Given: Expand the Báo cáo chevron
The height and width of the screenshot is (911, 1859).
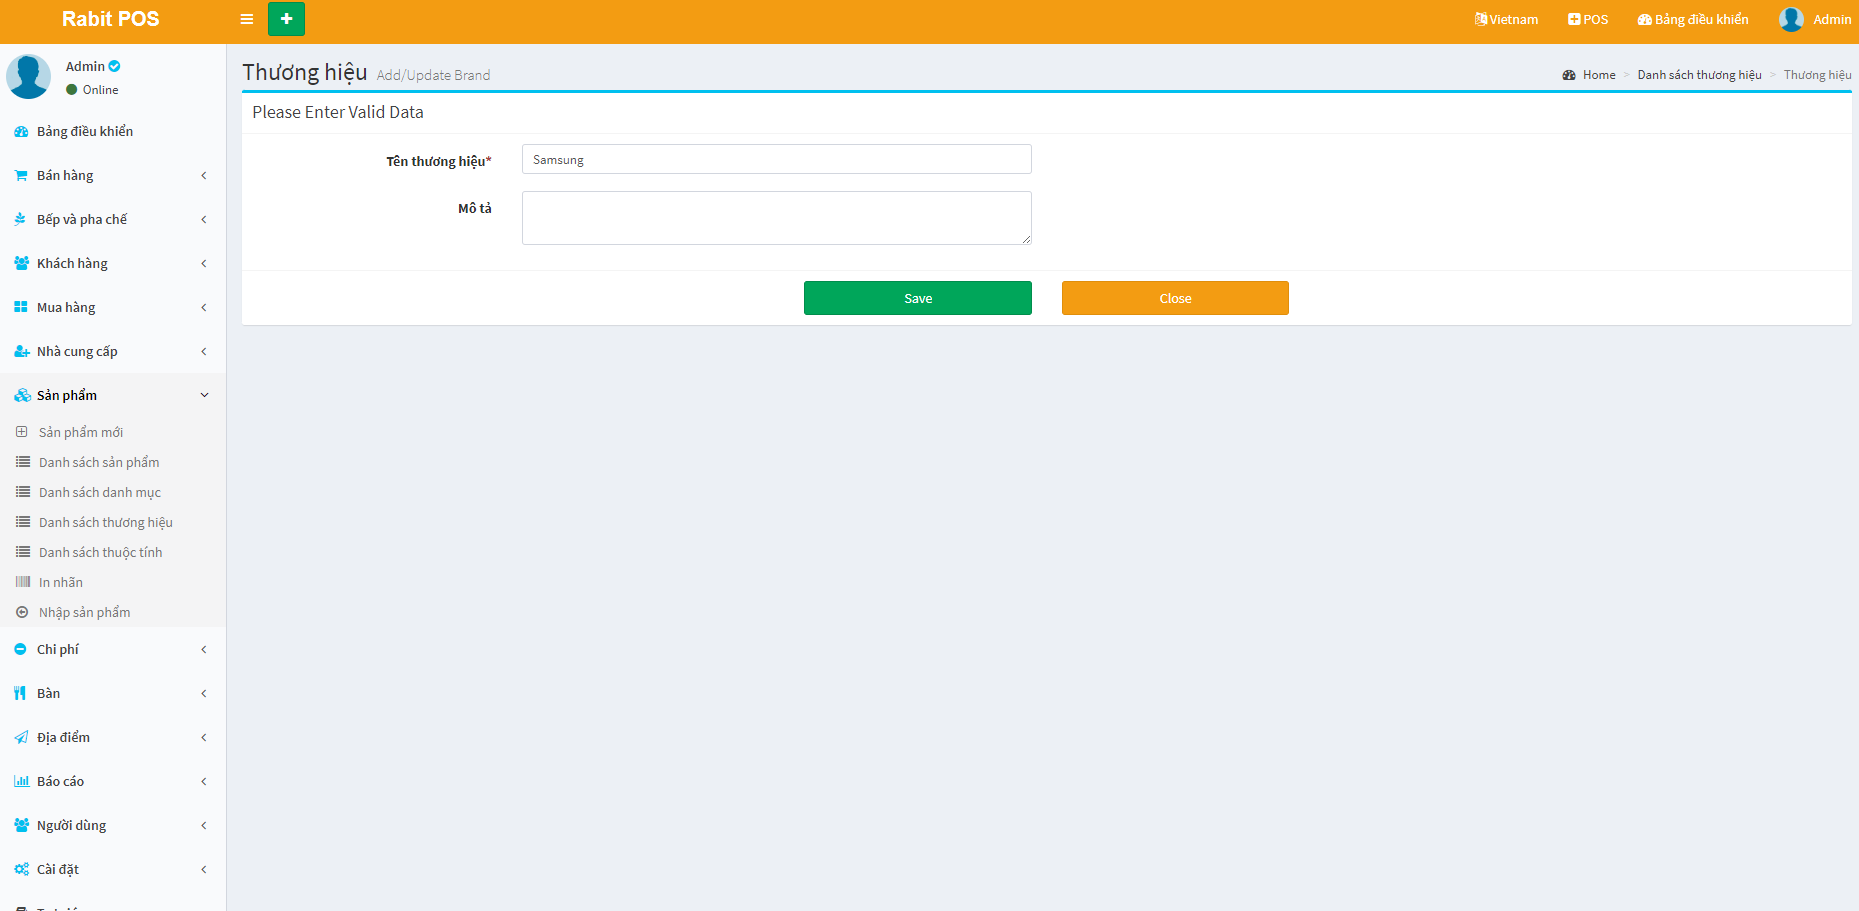Looking at the screenshot, I should [204, 782].
